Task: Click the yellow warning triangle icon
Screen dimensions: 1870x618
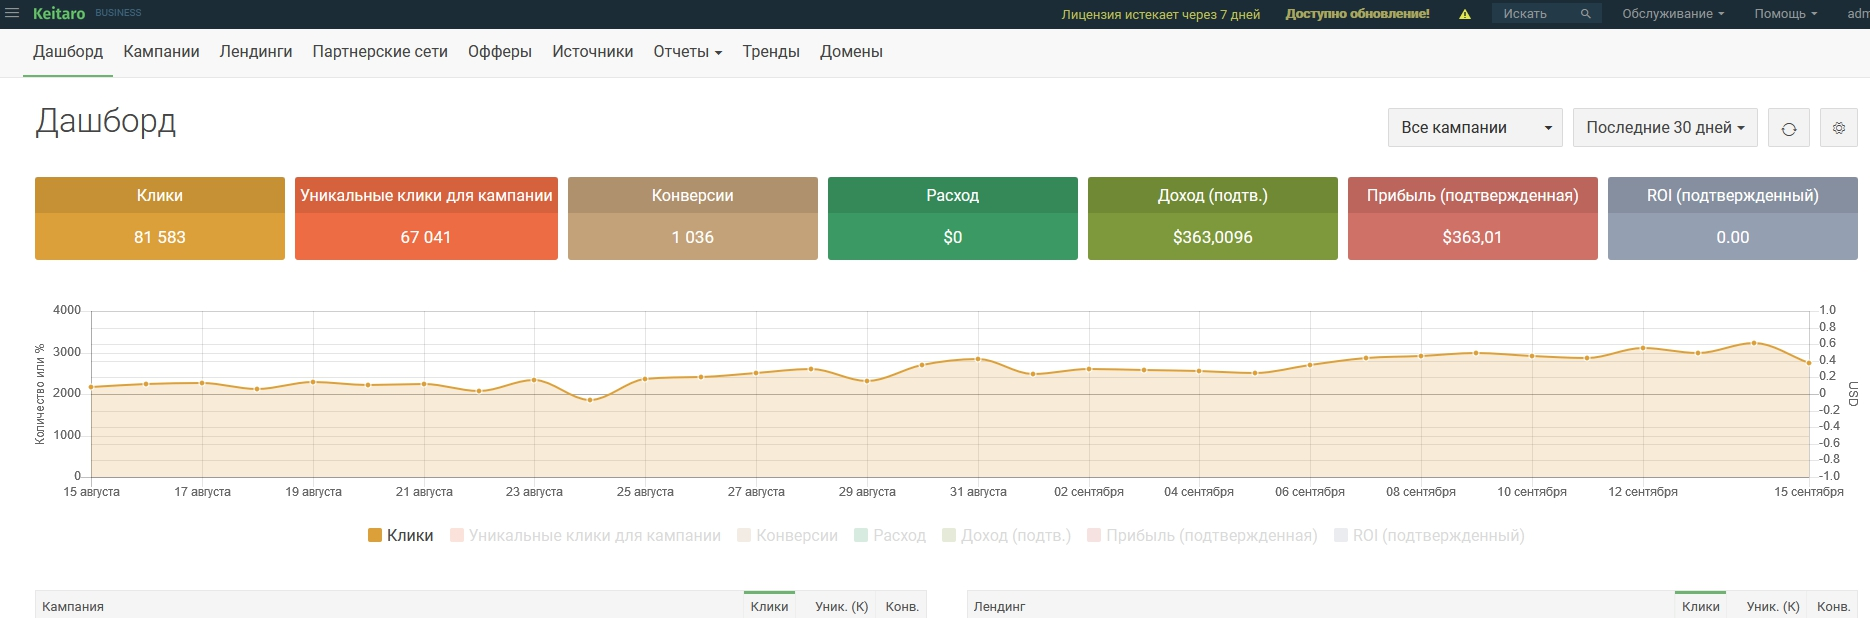Action: coord(1465,14)
